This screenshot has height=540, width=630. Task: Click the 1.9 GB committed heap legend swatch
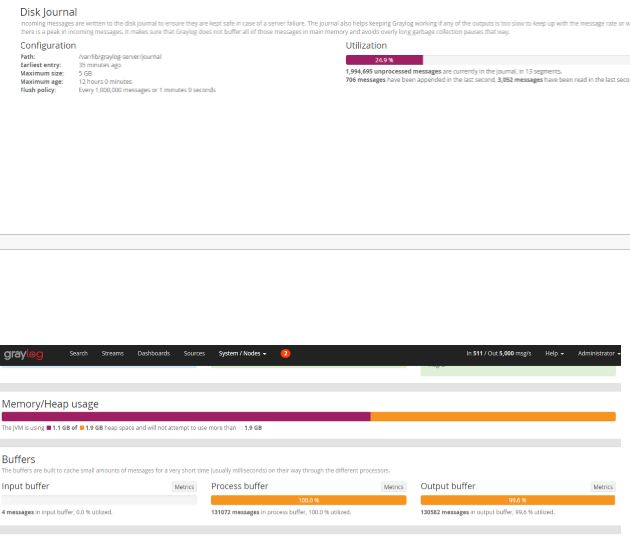click(82, 428)
